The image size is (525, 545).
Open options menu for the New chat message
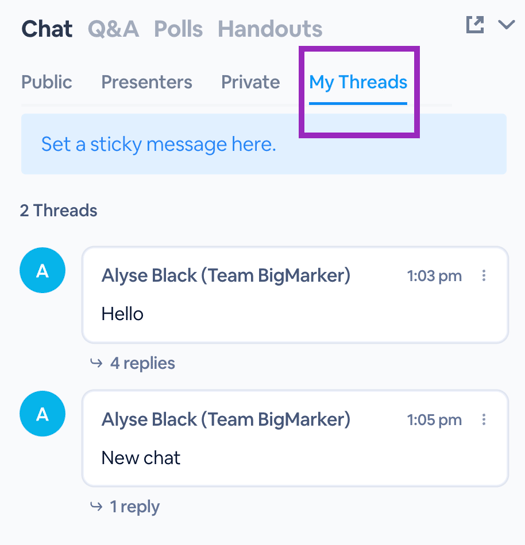point(484,420)
